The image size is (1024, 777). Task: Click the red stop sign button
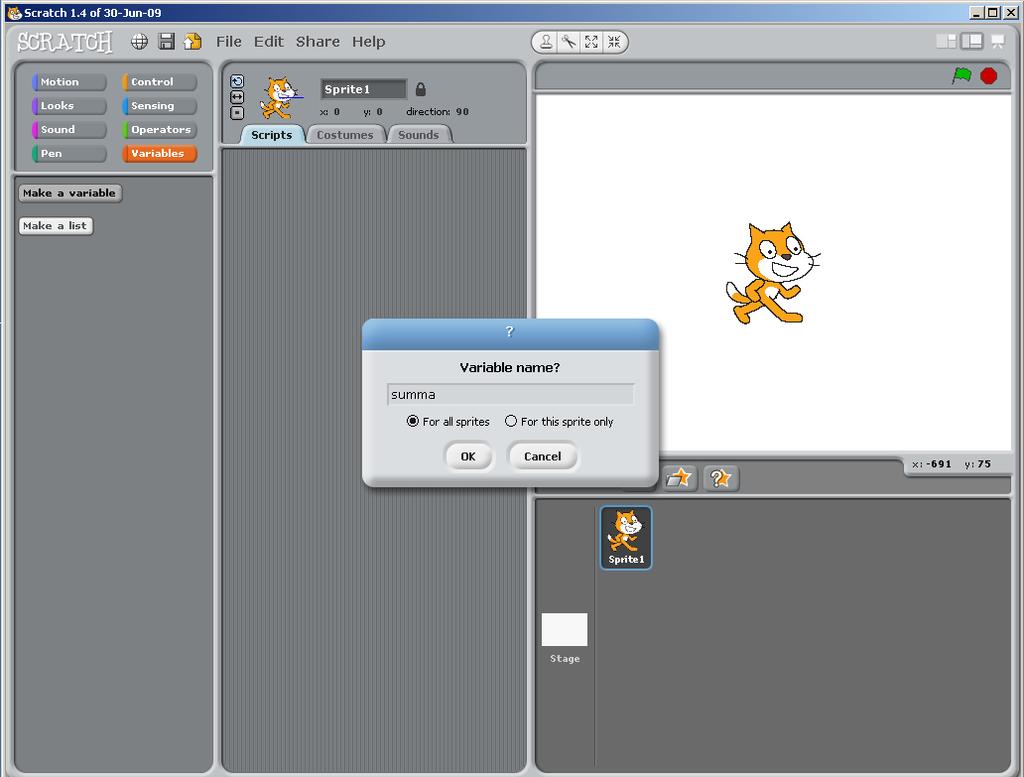click(x=989, y=76)
